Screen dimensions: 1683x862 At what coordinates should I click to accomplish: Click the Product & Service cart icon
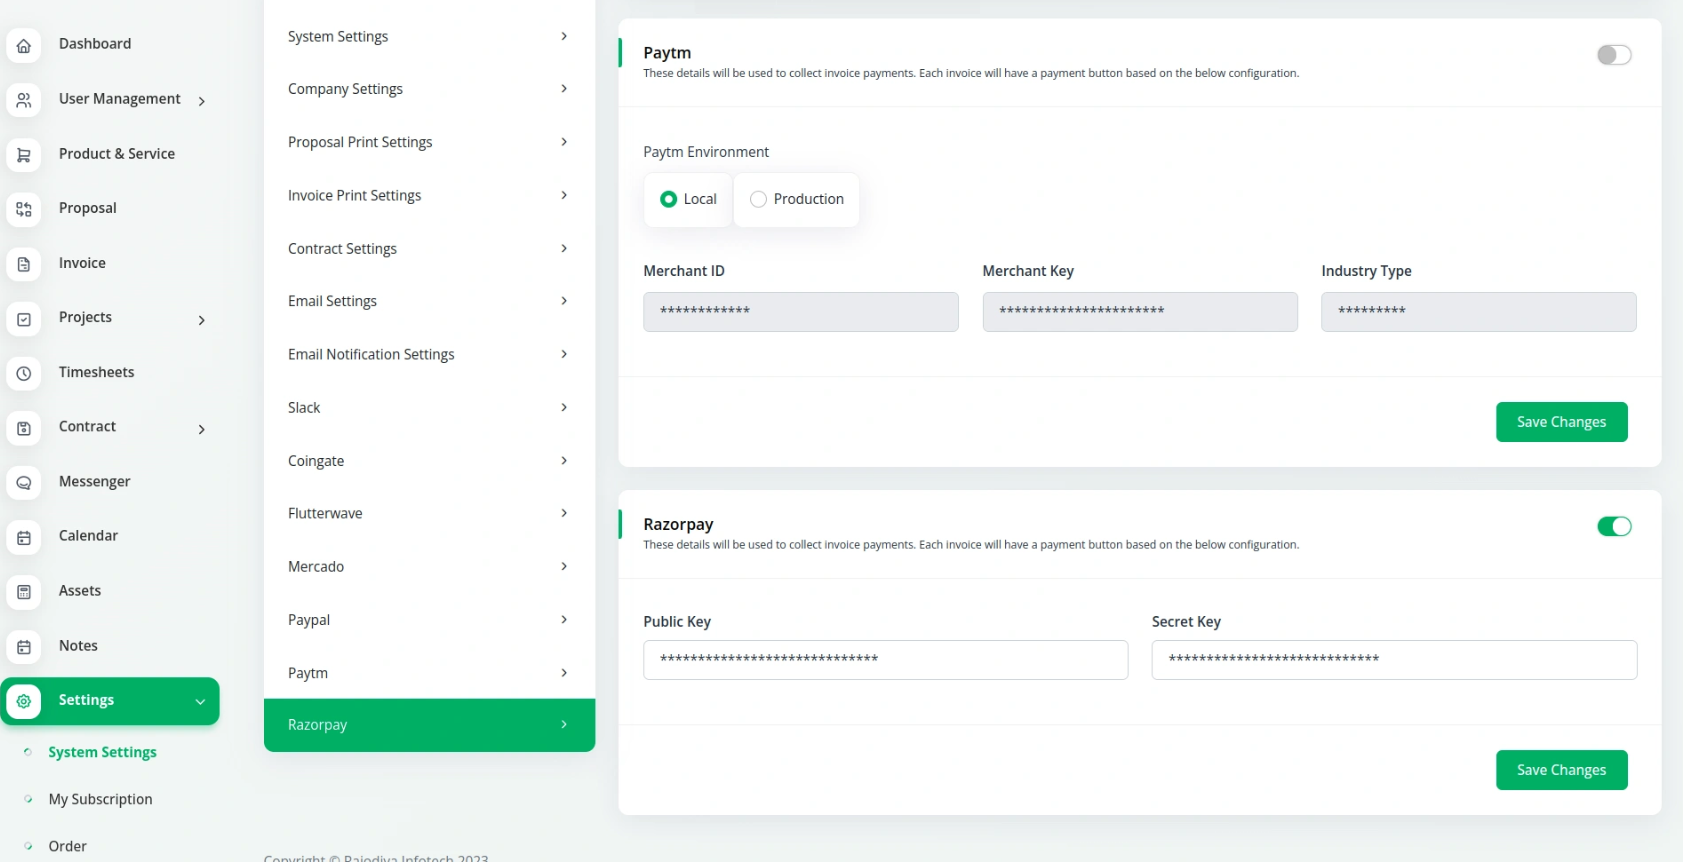(24, 155)
